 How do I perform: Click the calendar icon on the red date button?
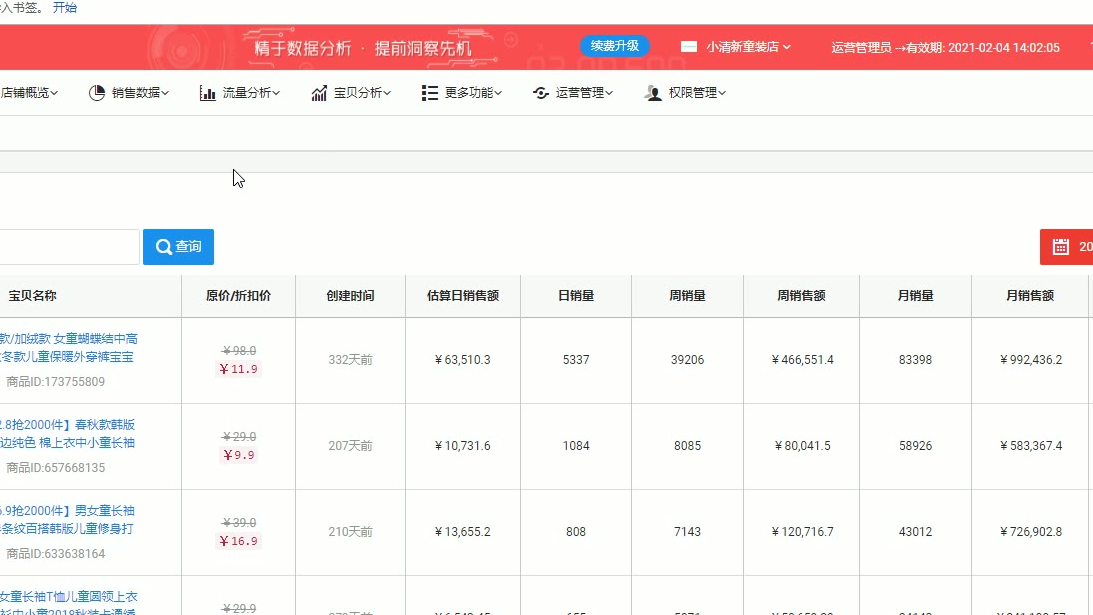[x=1061, y=247]
